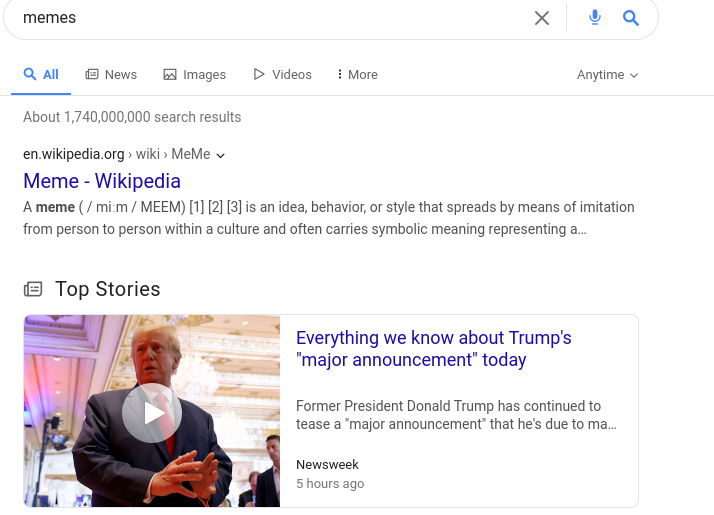Clear the search box with the X icon

click(x=542, y=18)
